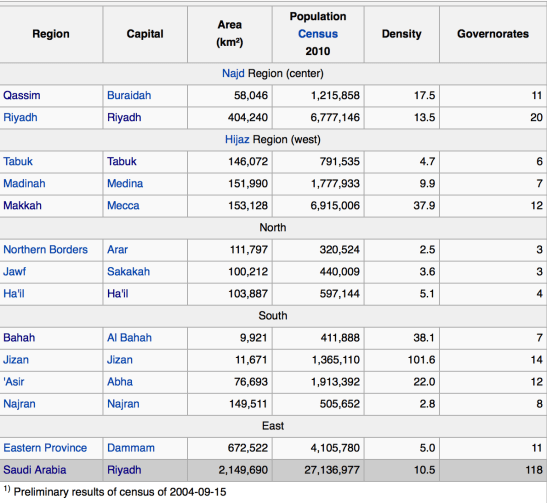Select the area value 58,046

251,96
